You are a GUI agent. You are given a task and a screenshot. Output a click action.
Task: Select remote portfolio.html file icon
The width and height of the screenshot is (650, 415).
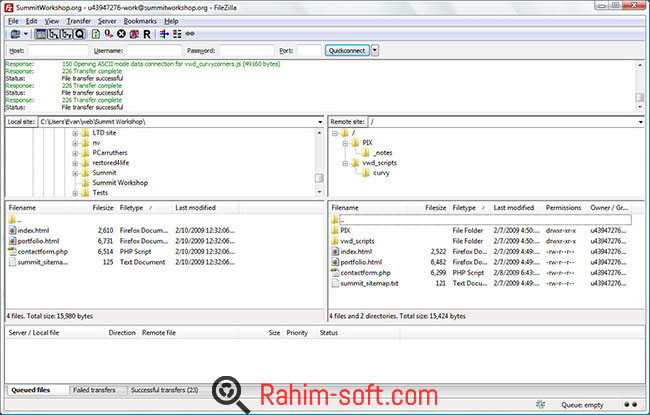click(x=335, y=262)
